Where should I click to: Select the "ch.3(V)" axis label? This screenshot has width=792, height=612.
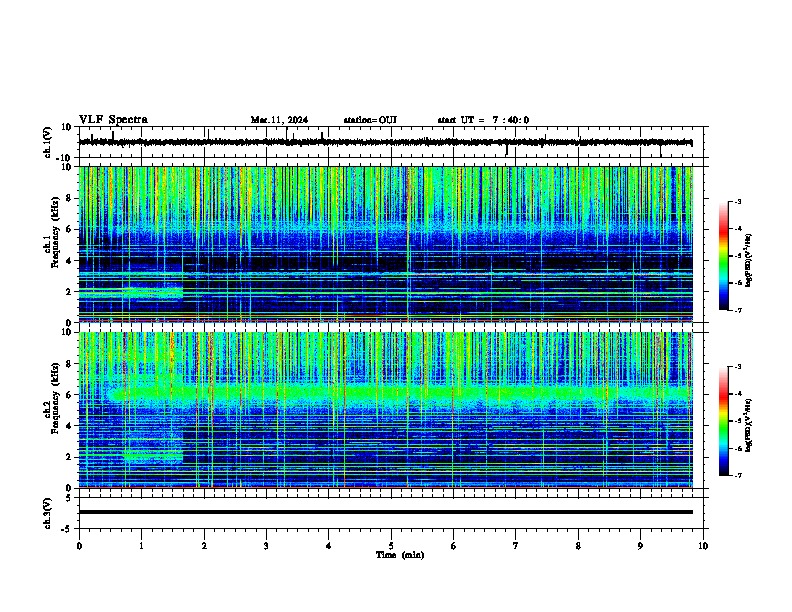[x=48, y=513]
